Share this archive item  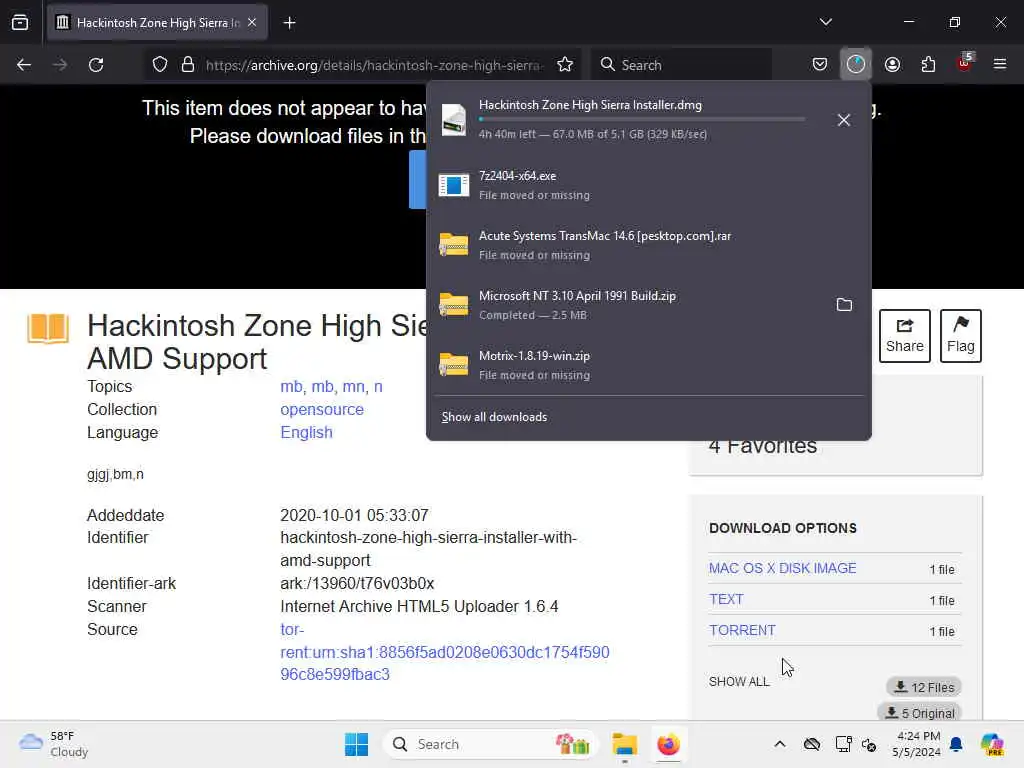[x=904, y=336]
